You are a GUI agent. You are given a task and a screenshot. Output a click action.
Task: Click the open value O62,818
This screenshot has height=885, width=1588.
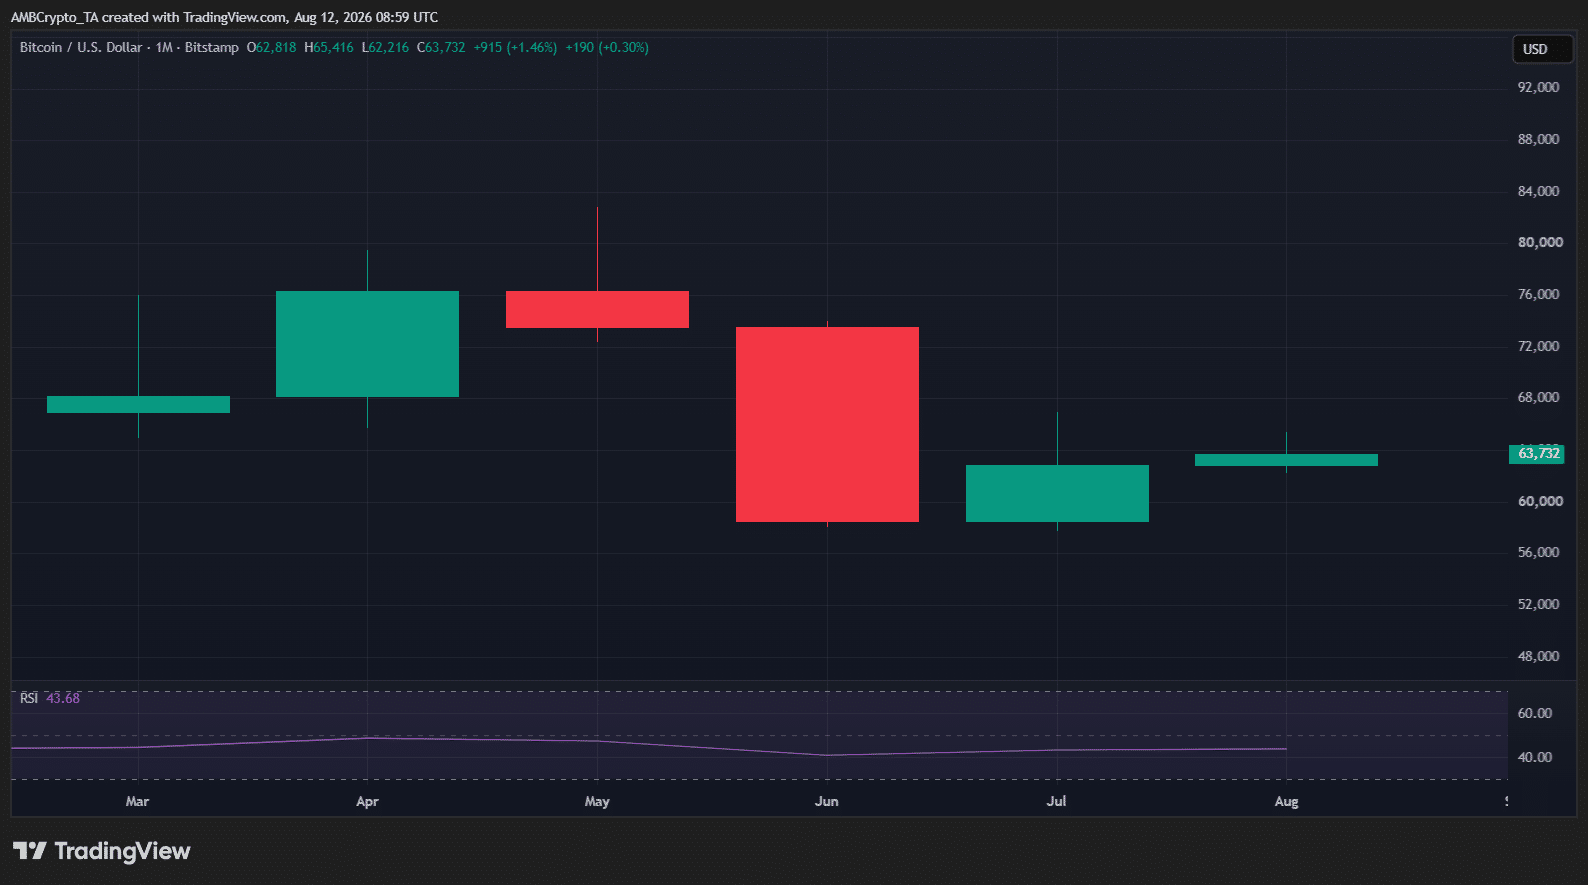tap(272, 47)
